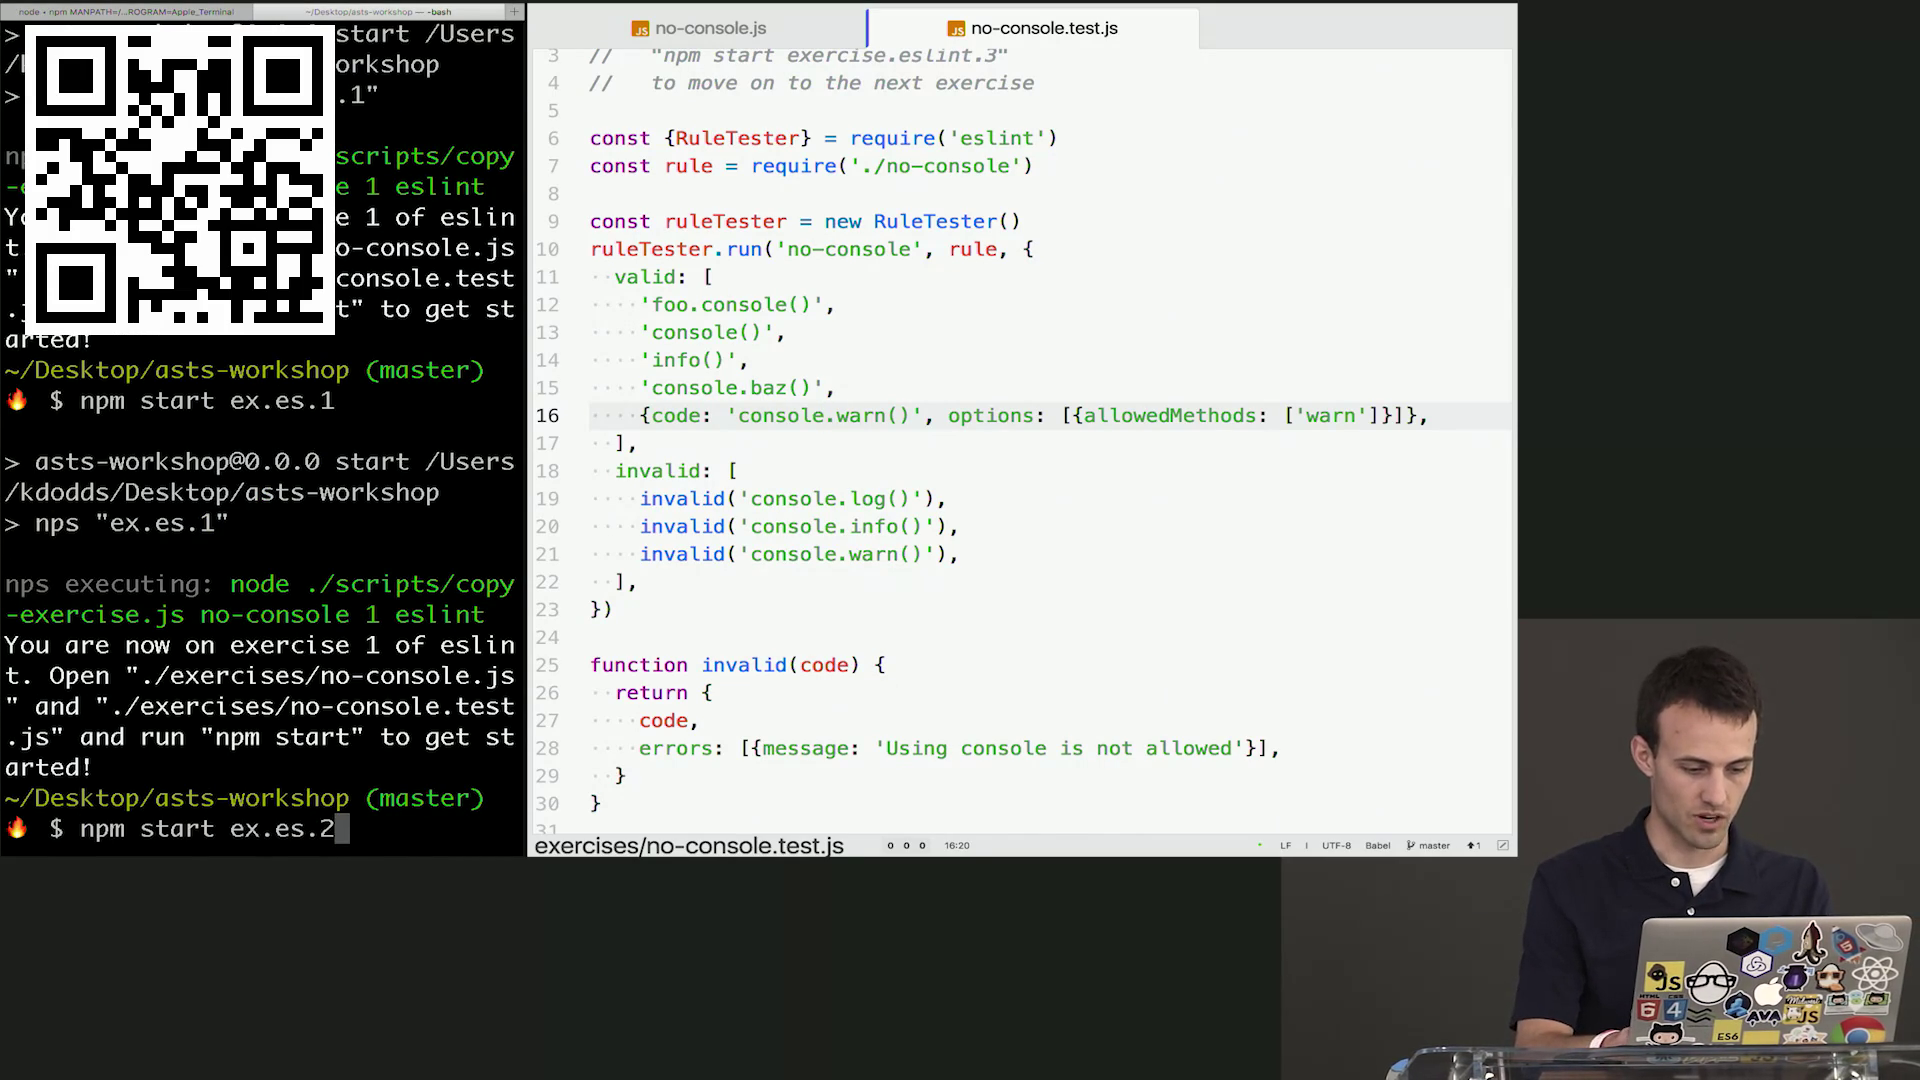
Task: Click the exercises/no-console.test.js file path
Action: coord(689,845)
